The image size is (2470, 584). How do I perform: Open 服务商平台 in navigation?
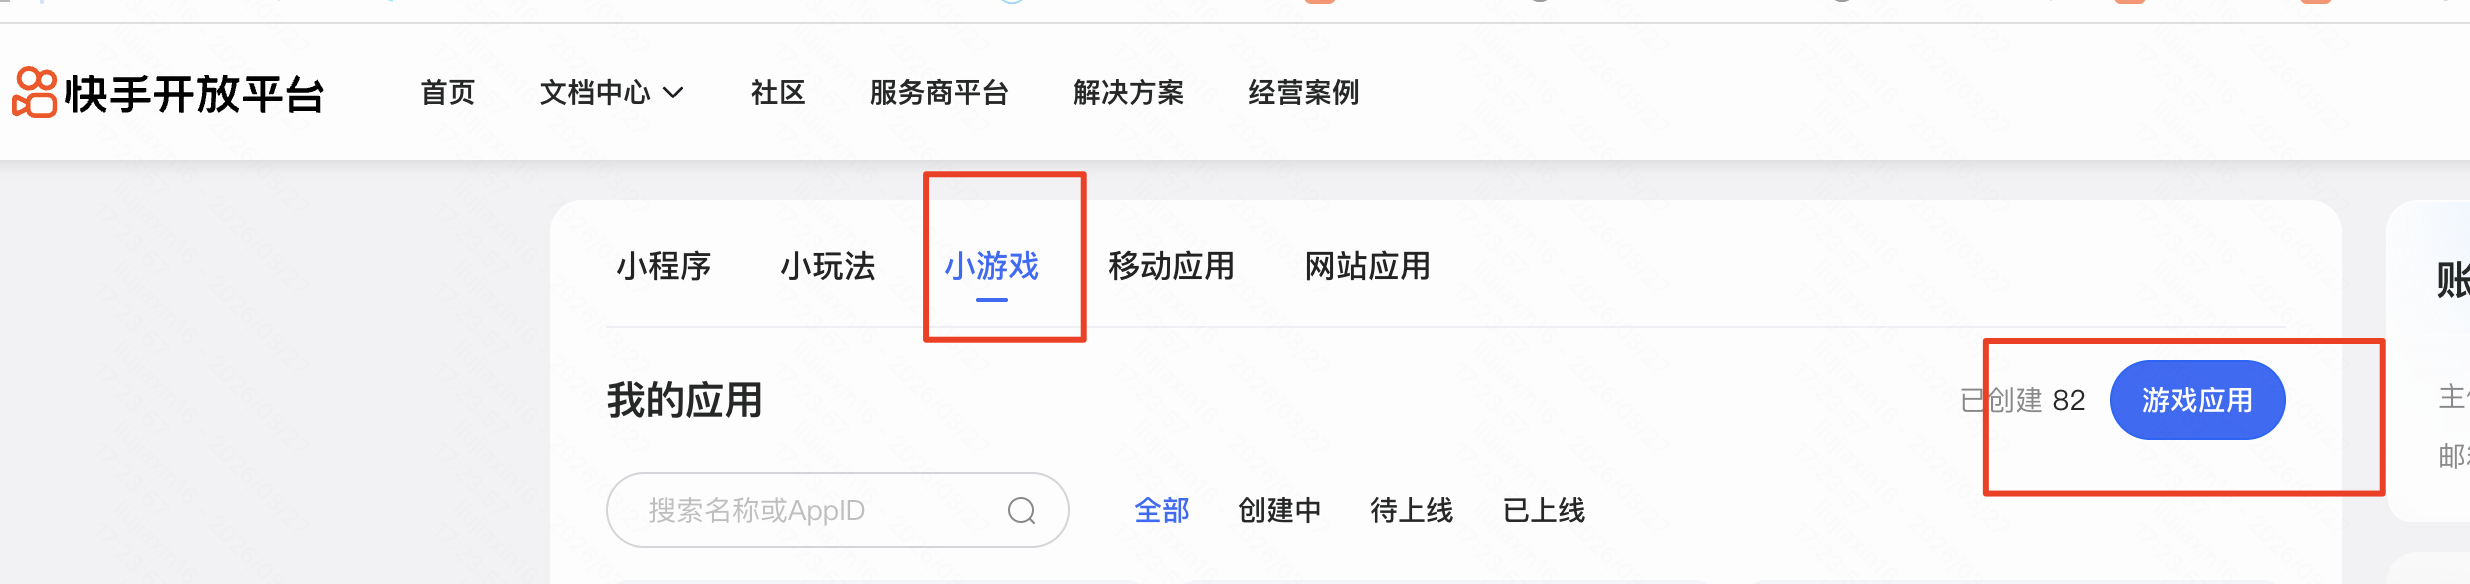tap(939, 93)
